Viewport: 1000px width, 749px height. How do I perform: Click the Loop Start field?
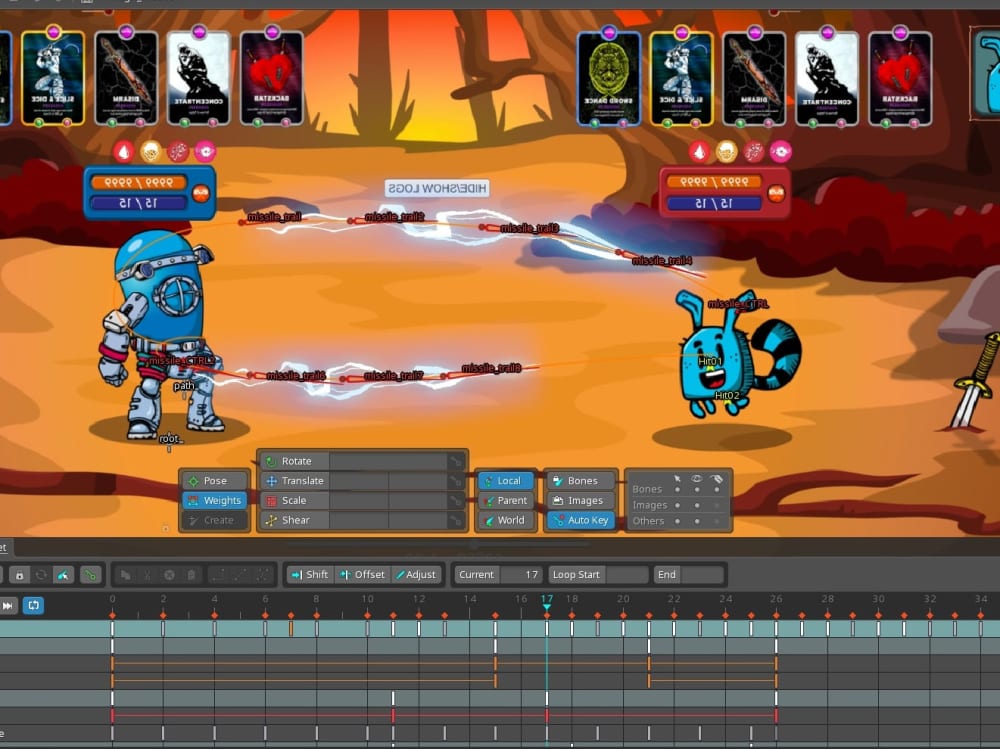coord(627,575)
